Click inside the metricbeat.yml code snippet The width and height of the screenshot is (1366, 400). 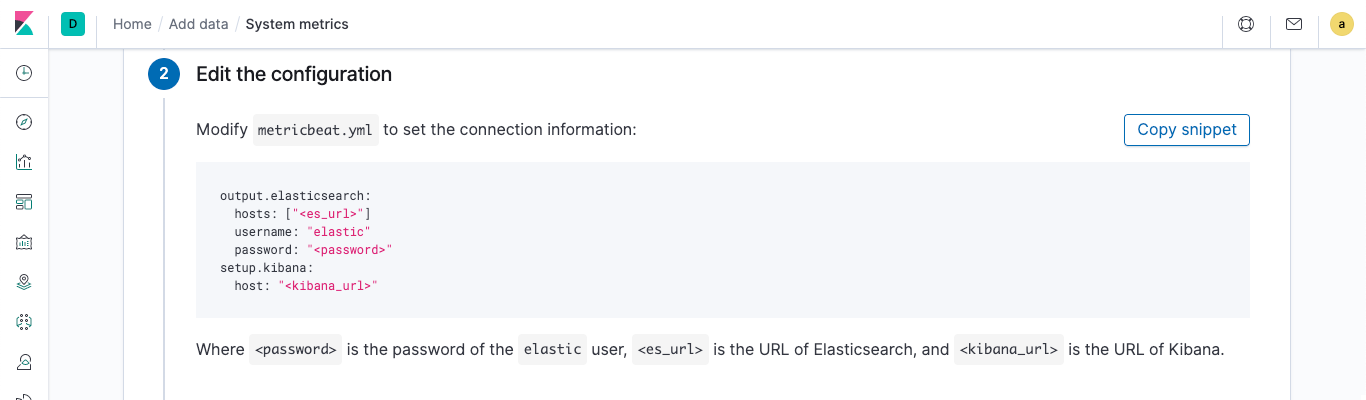723,240
